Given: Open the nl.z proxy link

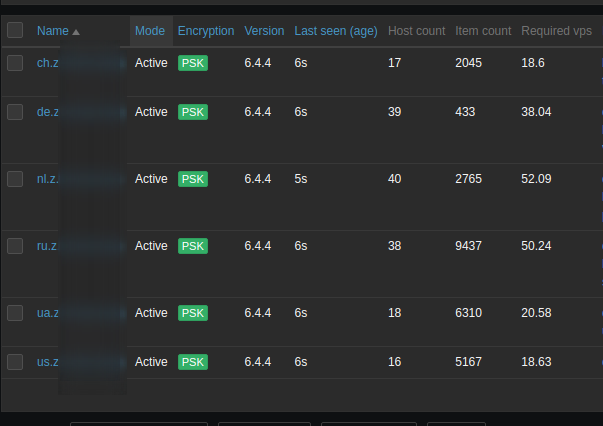Looking at the screenshot, I should tap(48, 179).
